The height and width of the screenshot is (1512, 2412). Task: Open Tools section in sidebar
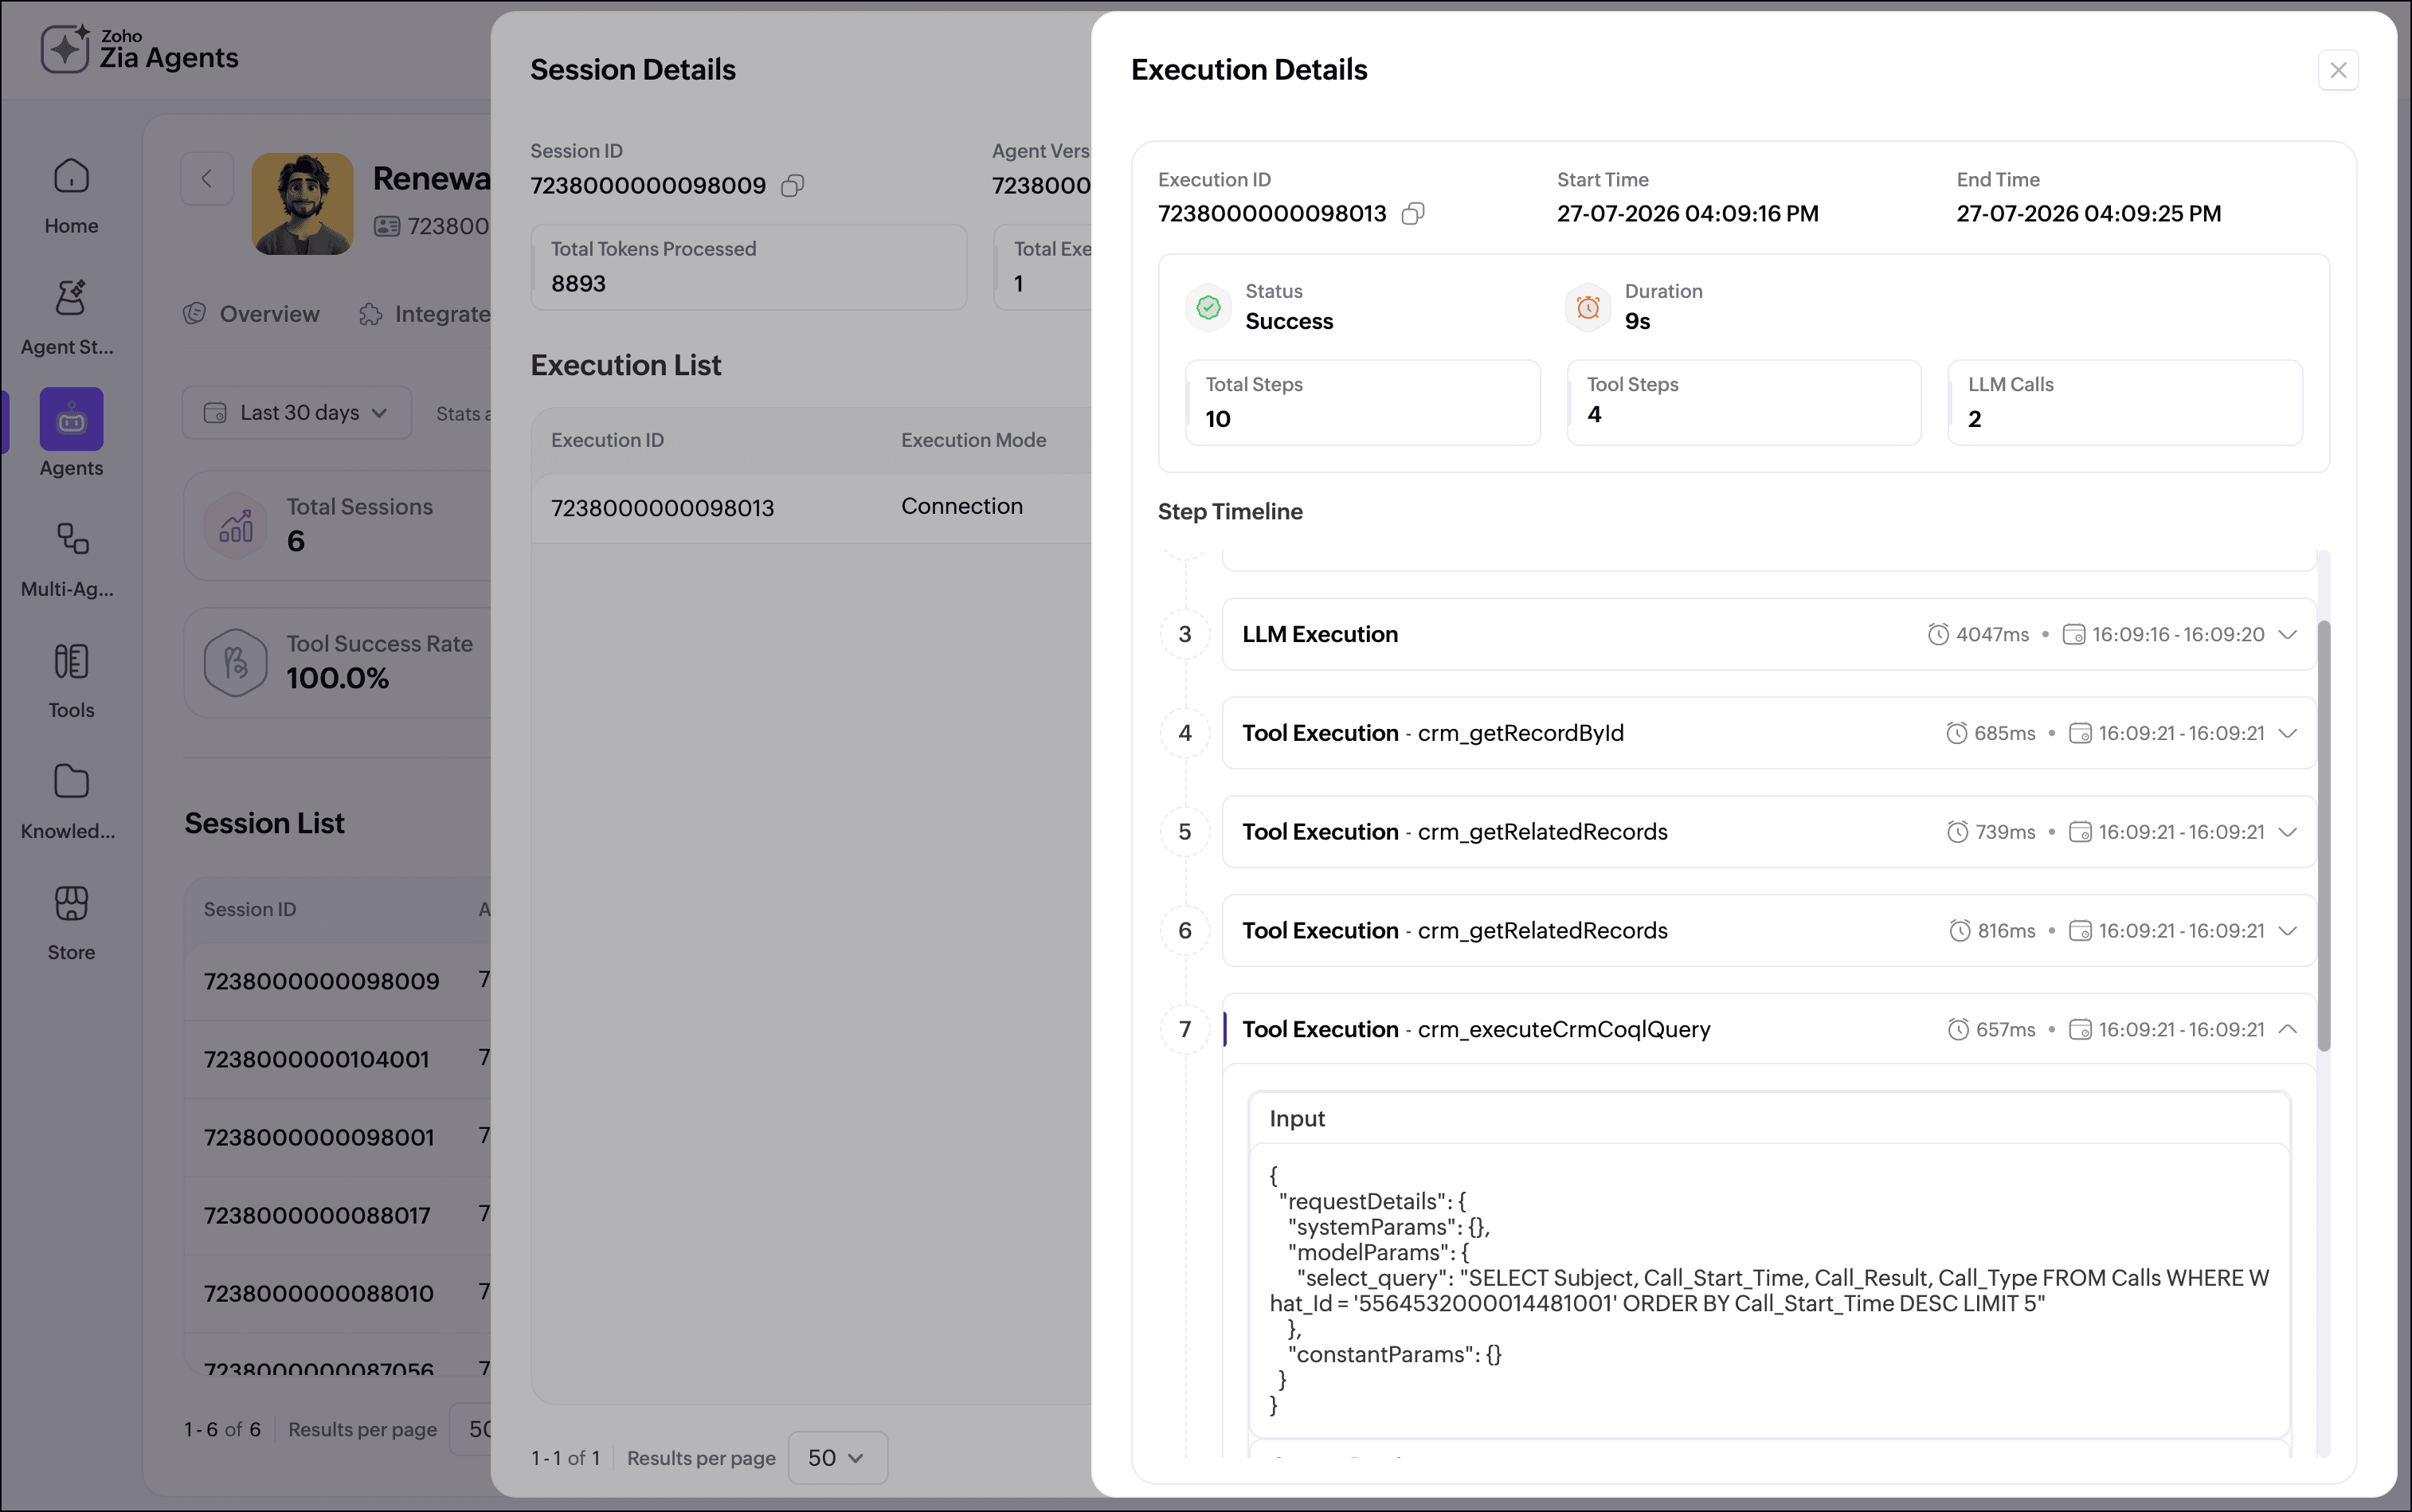(x=71, y=681)
